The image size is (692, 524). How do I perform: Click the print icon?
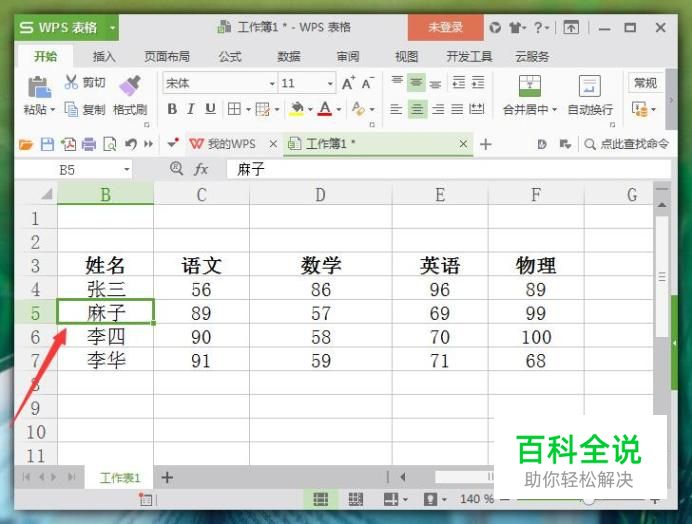tap(89, 144)
